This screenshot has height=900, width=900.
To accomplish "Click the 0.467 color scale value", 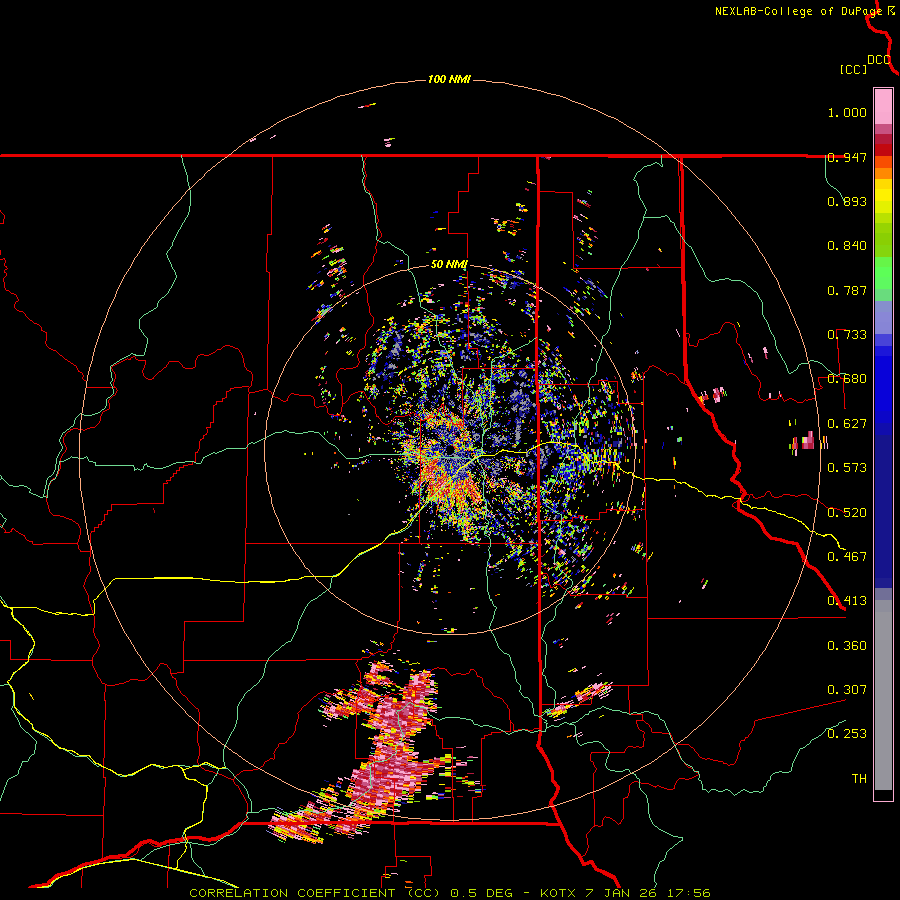I will pos(847,557).
